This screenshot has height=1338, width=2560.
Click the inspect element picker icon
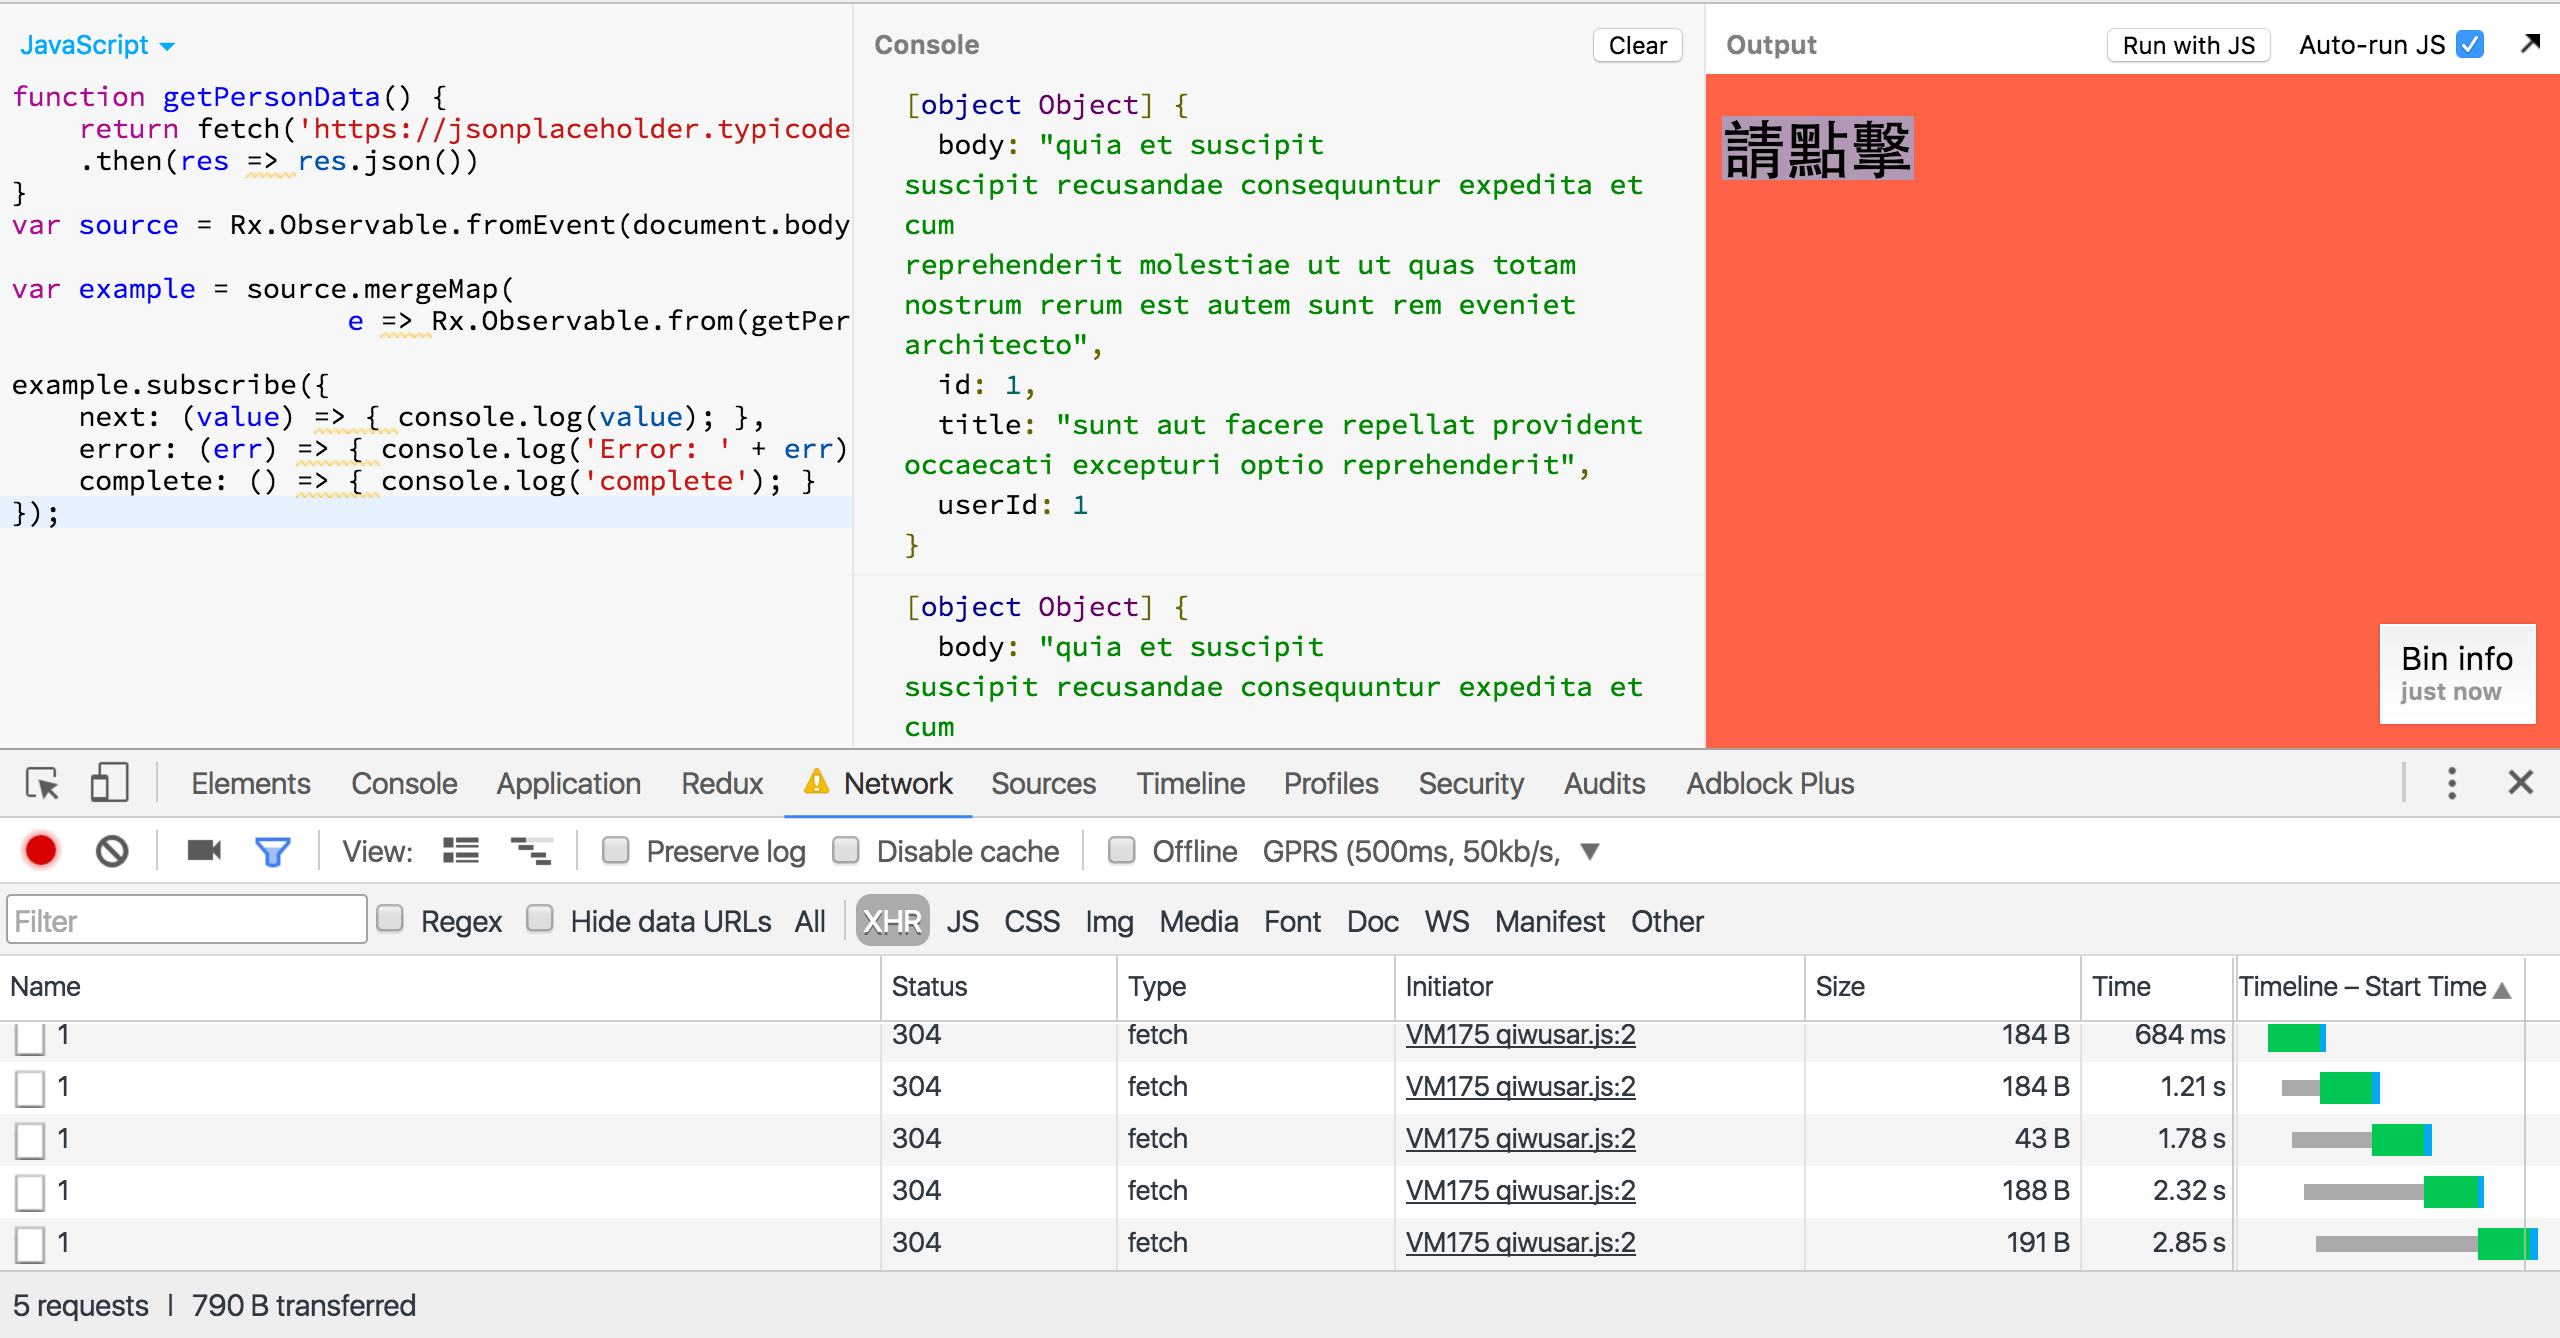[43, 783]
